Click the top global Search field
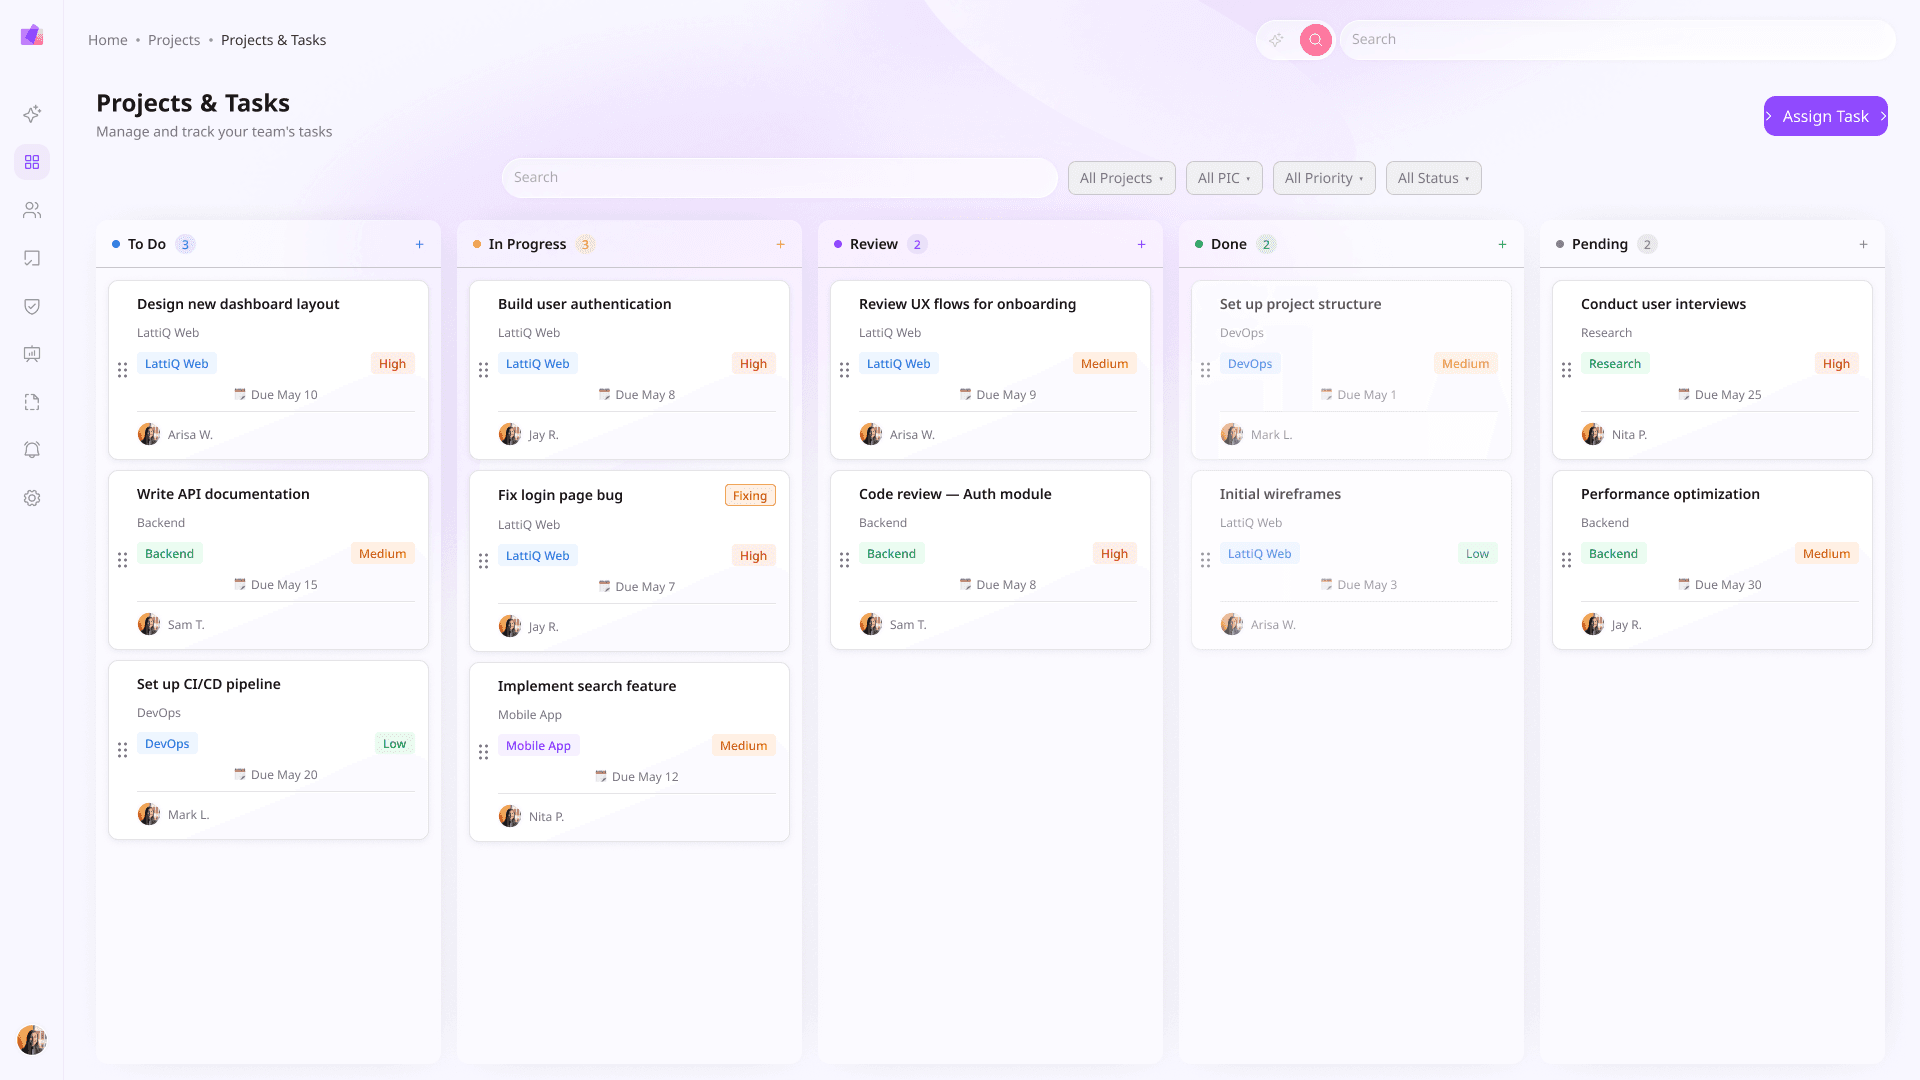The width and height of the screenshot is (1920, 1080). coord(1617,40)
